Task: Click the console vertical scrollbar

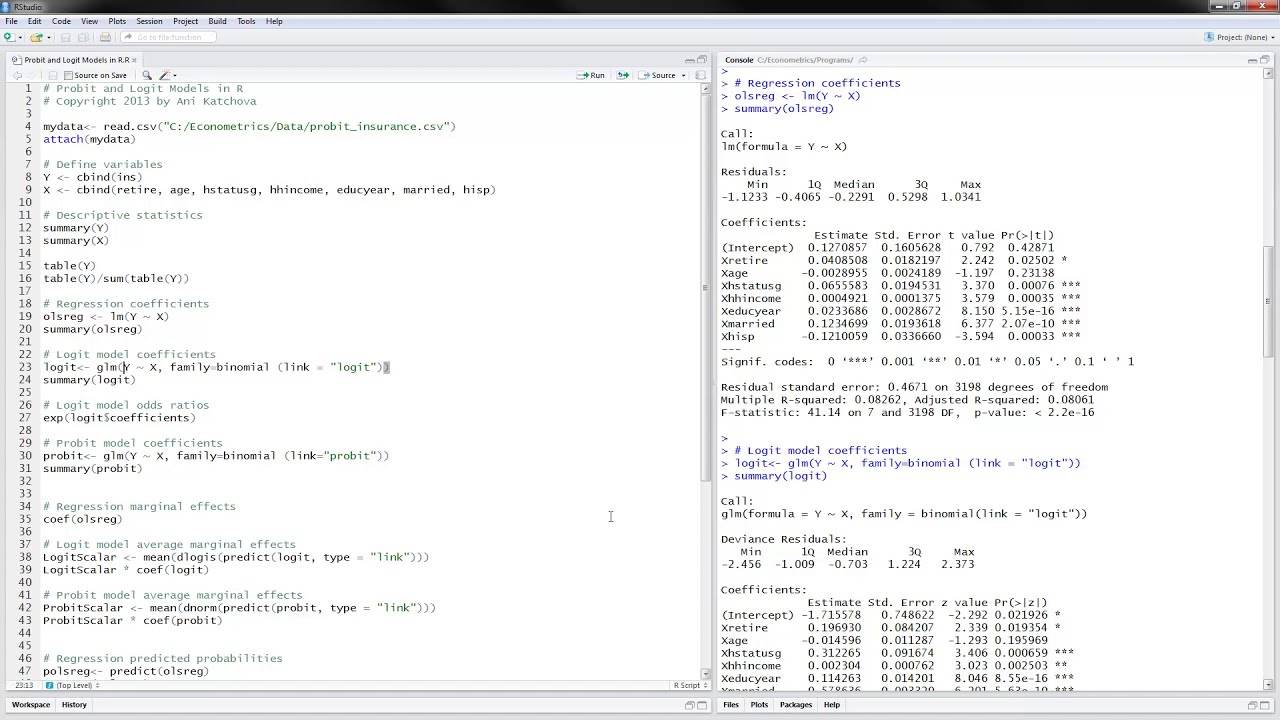Action: (x=1268, y=300)
